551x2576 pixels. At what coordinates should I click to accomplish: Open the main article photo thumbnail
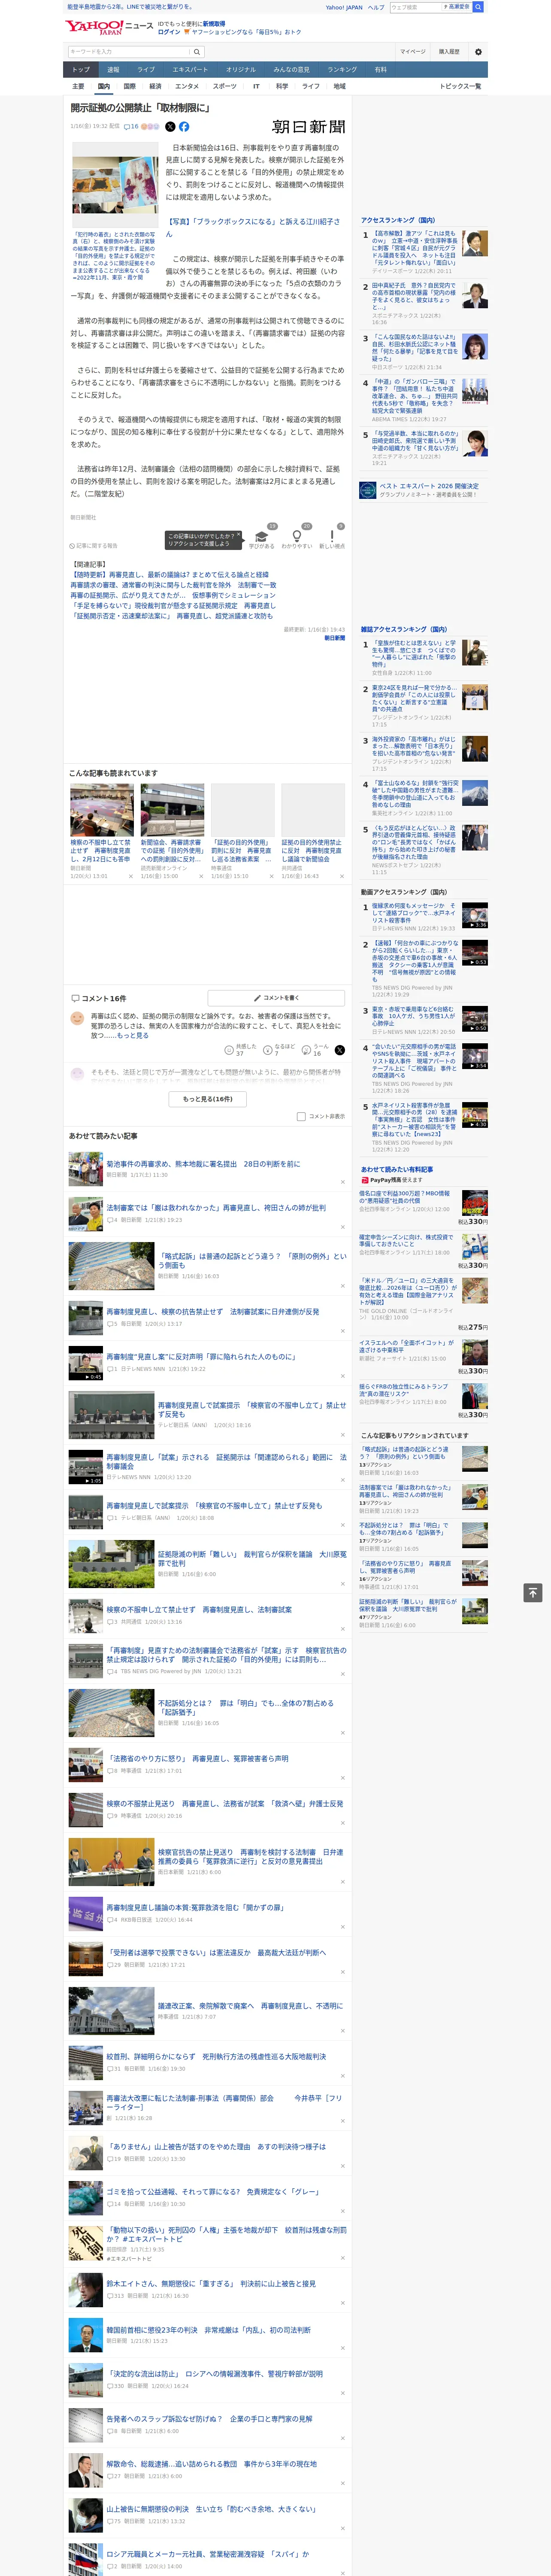(114, 184)
